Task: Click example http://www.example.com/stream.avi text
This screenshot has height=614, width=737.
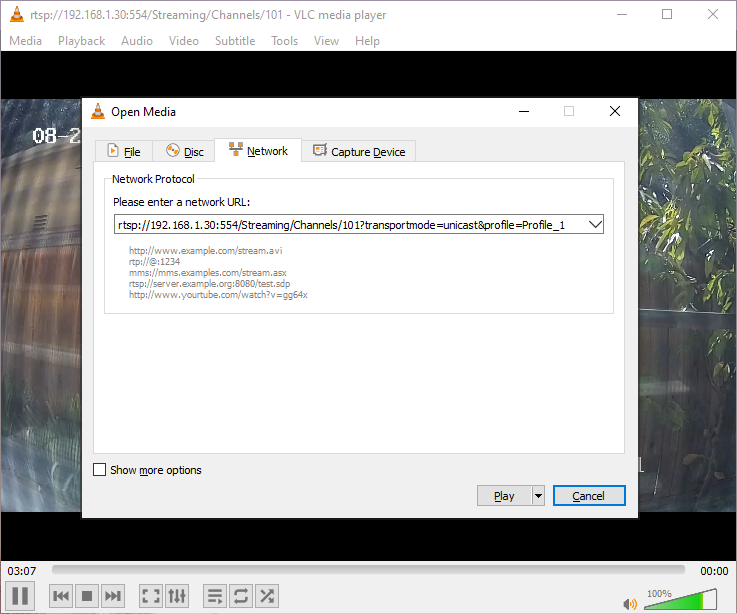Action: tap(205, 251)
